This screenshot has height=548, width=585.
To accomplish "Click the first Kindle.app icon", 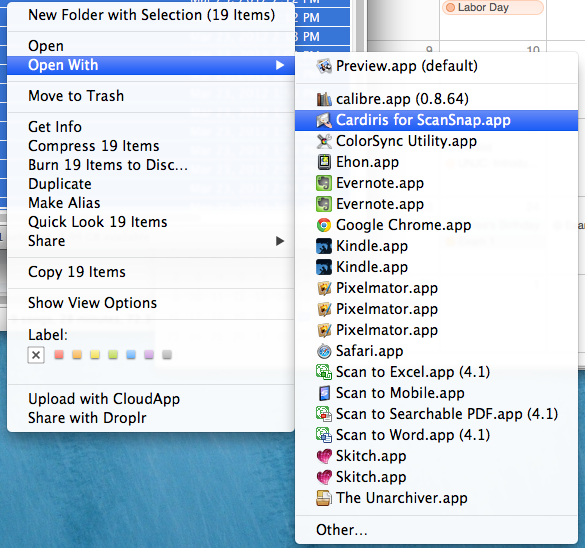I will (x=324, y=246).
